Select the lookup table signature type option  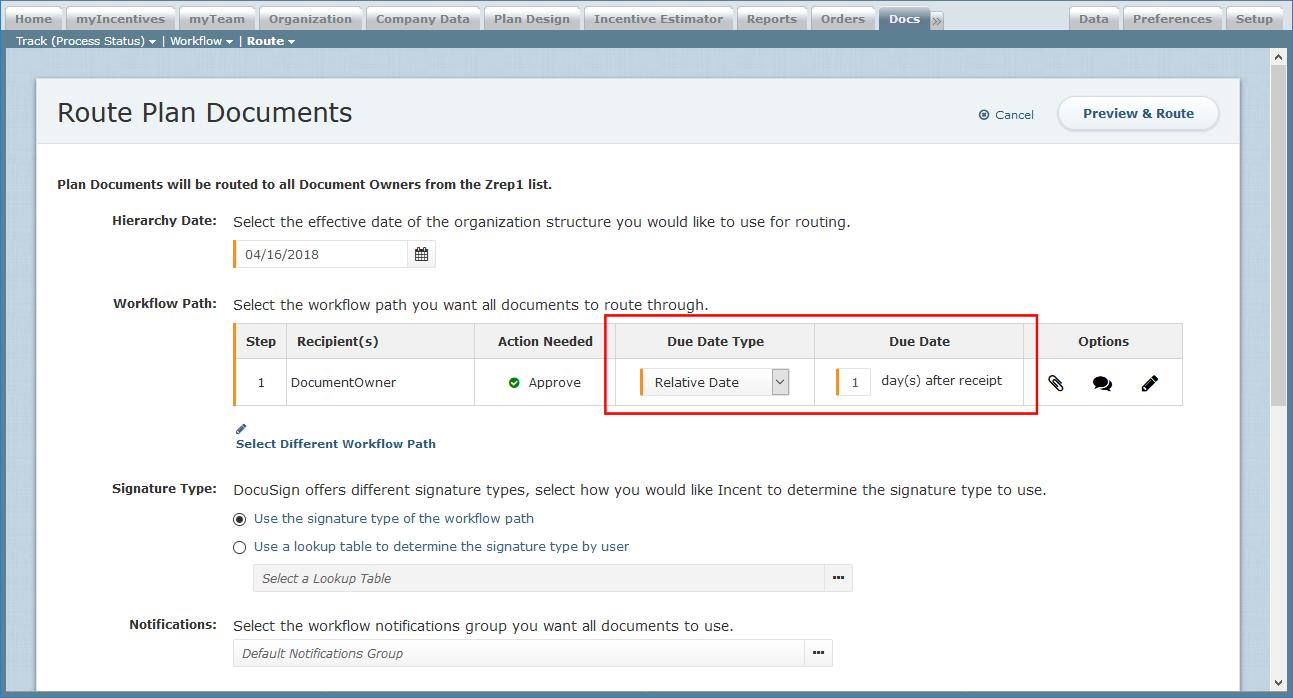click(x=240, y=547)
